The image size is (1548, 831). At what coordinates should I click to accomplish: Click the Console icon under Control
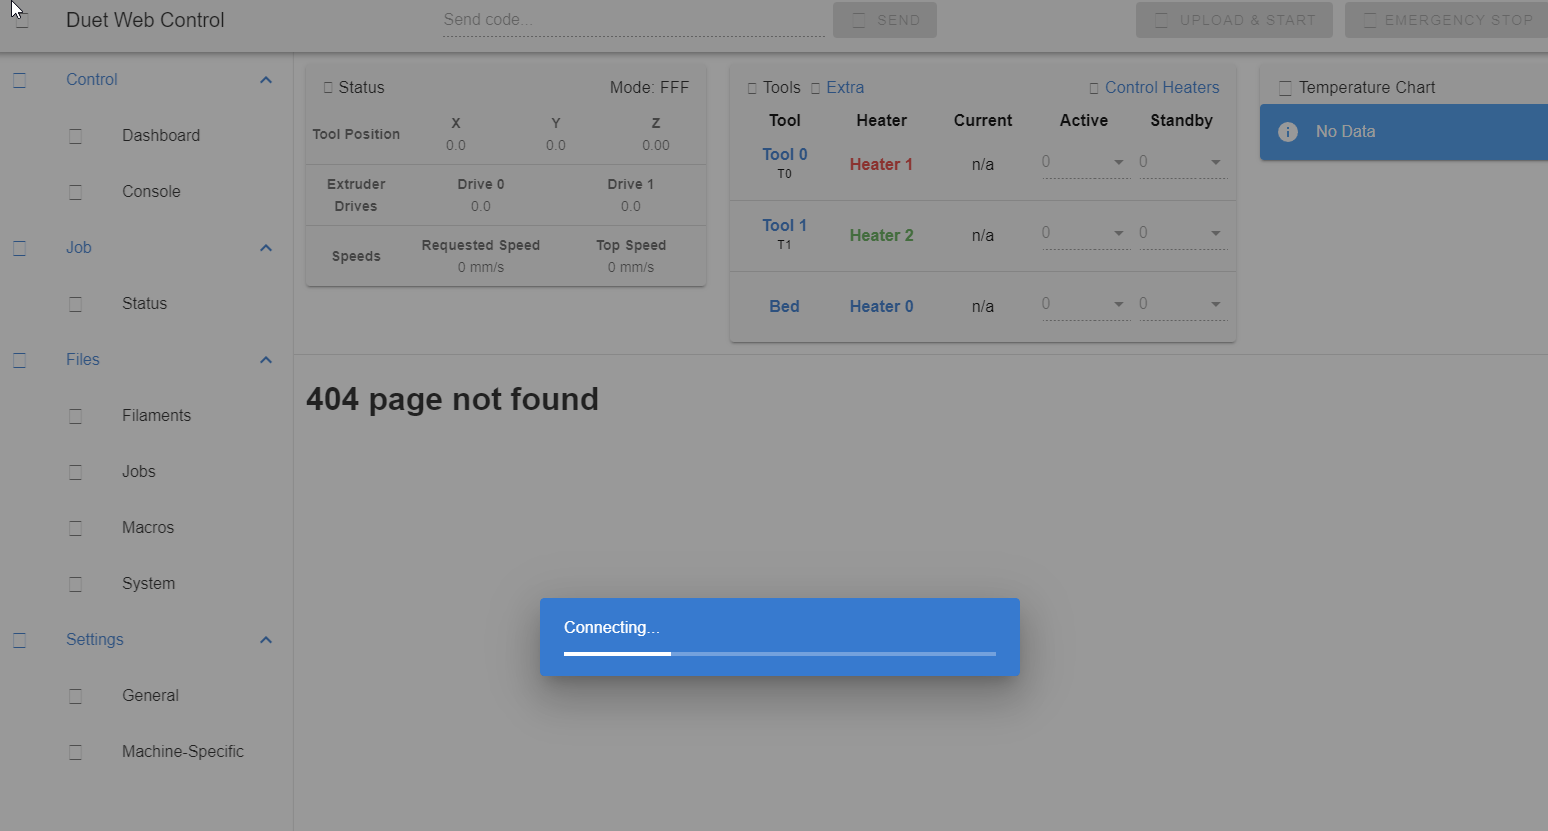pos(76,191)
